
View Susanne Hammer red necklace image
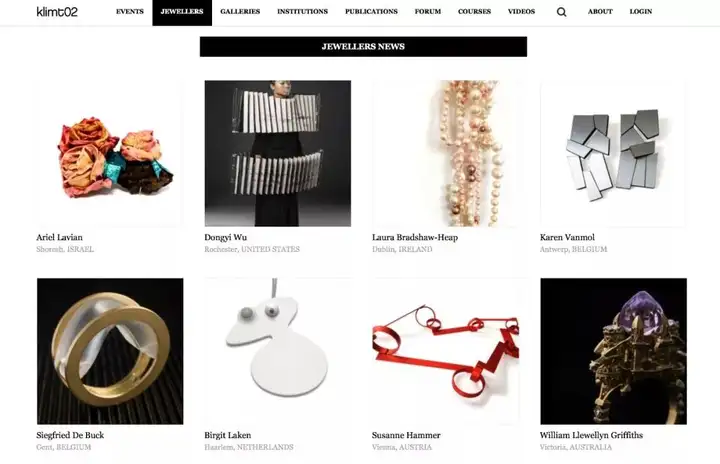point(445,351)
